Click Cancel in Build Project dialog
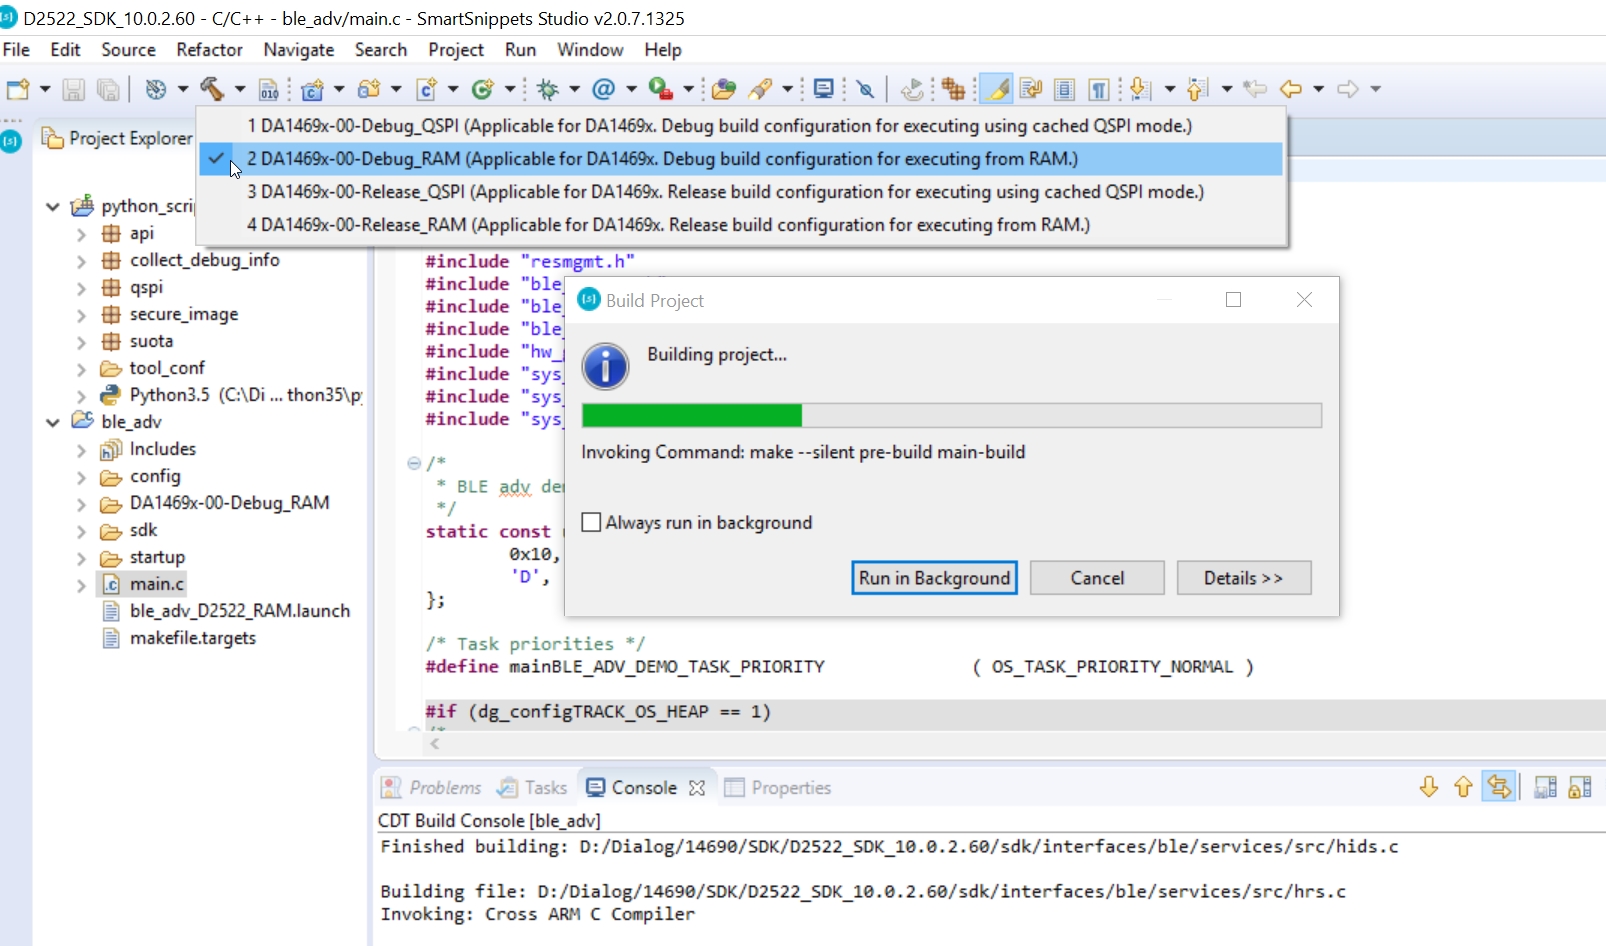 click(1097, 578)
